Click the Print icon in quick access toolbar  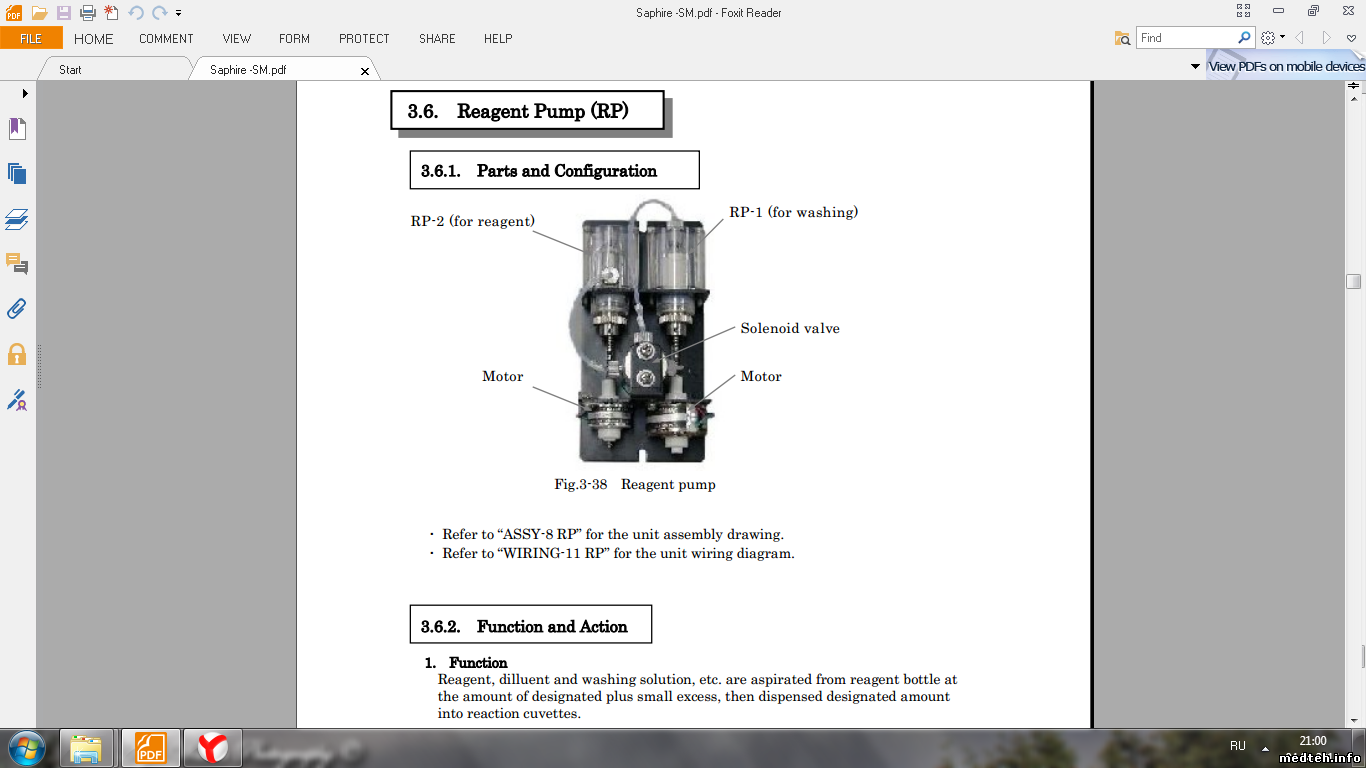coord(87,13)
